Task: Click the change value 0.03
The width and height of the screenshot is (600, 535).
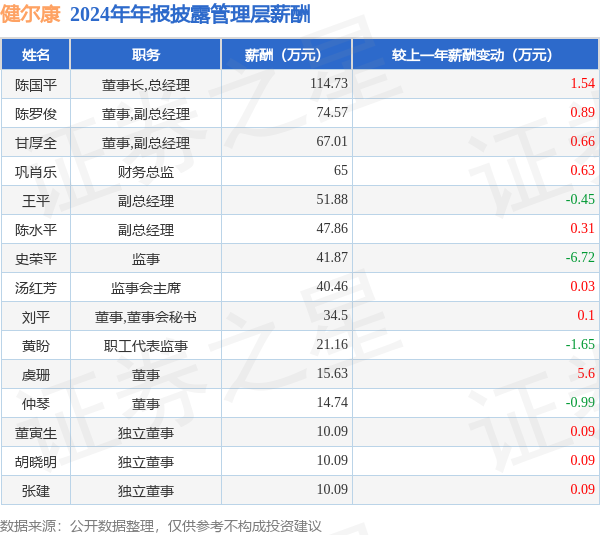Action: pyautogui.click(x=582, y=286)
